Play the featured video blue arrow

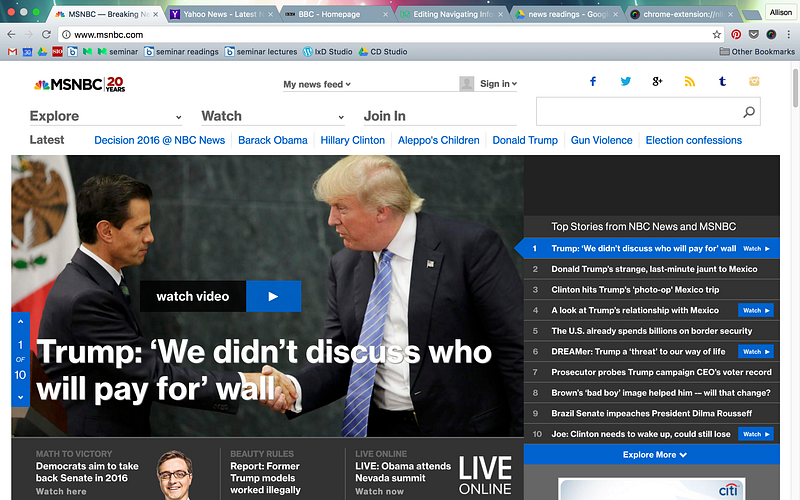pyautogui.click(x=273, y=296)
